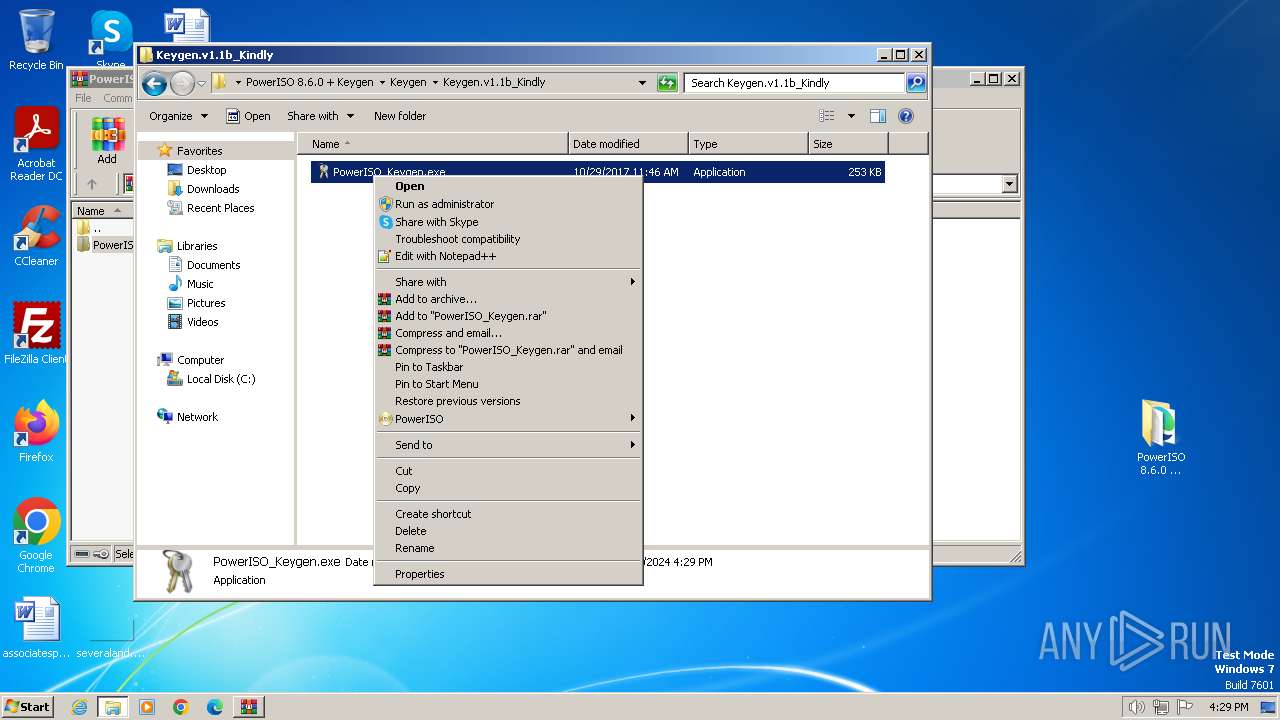Image resolution: width=1280 pixels, height=720 pixels.
Task: Change view using the views icon
Action: pos(826,116)
